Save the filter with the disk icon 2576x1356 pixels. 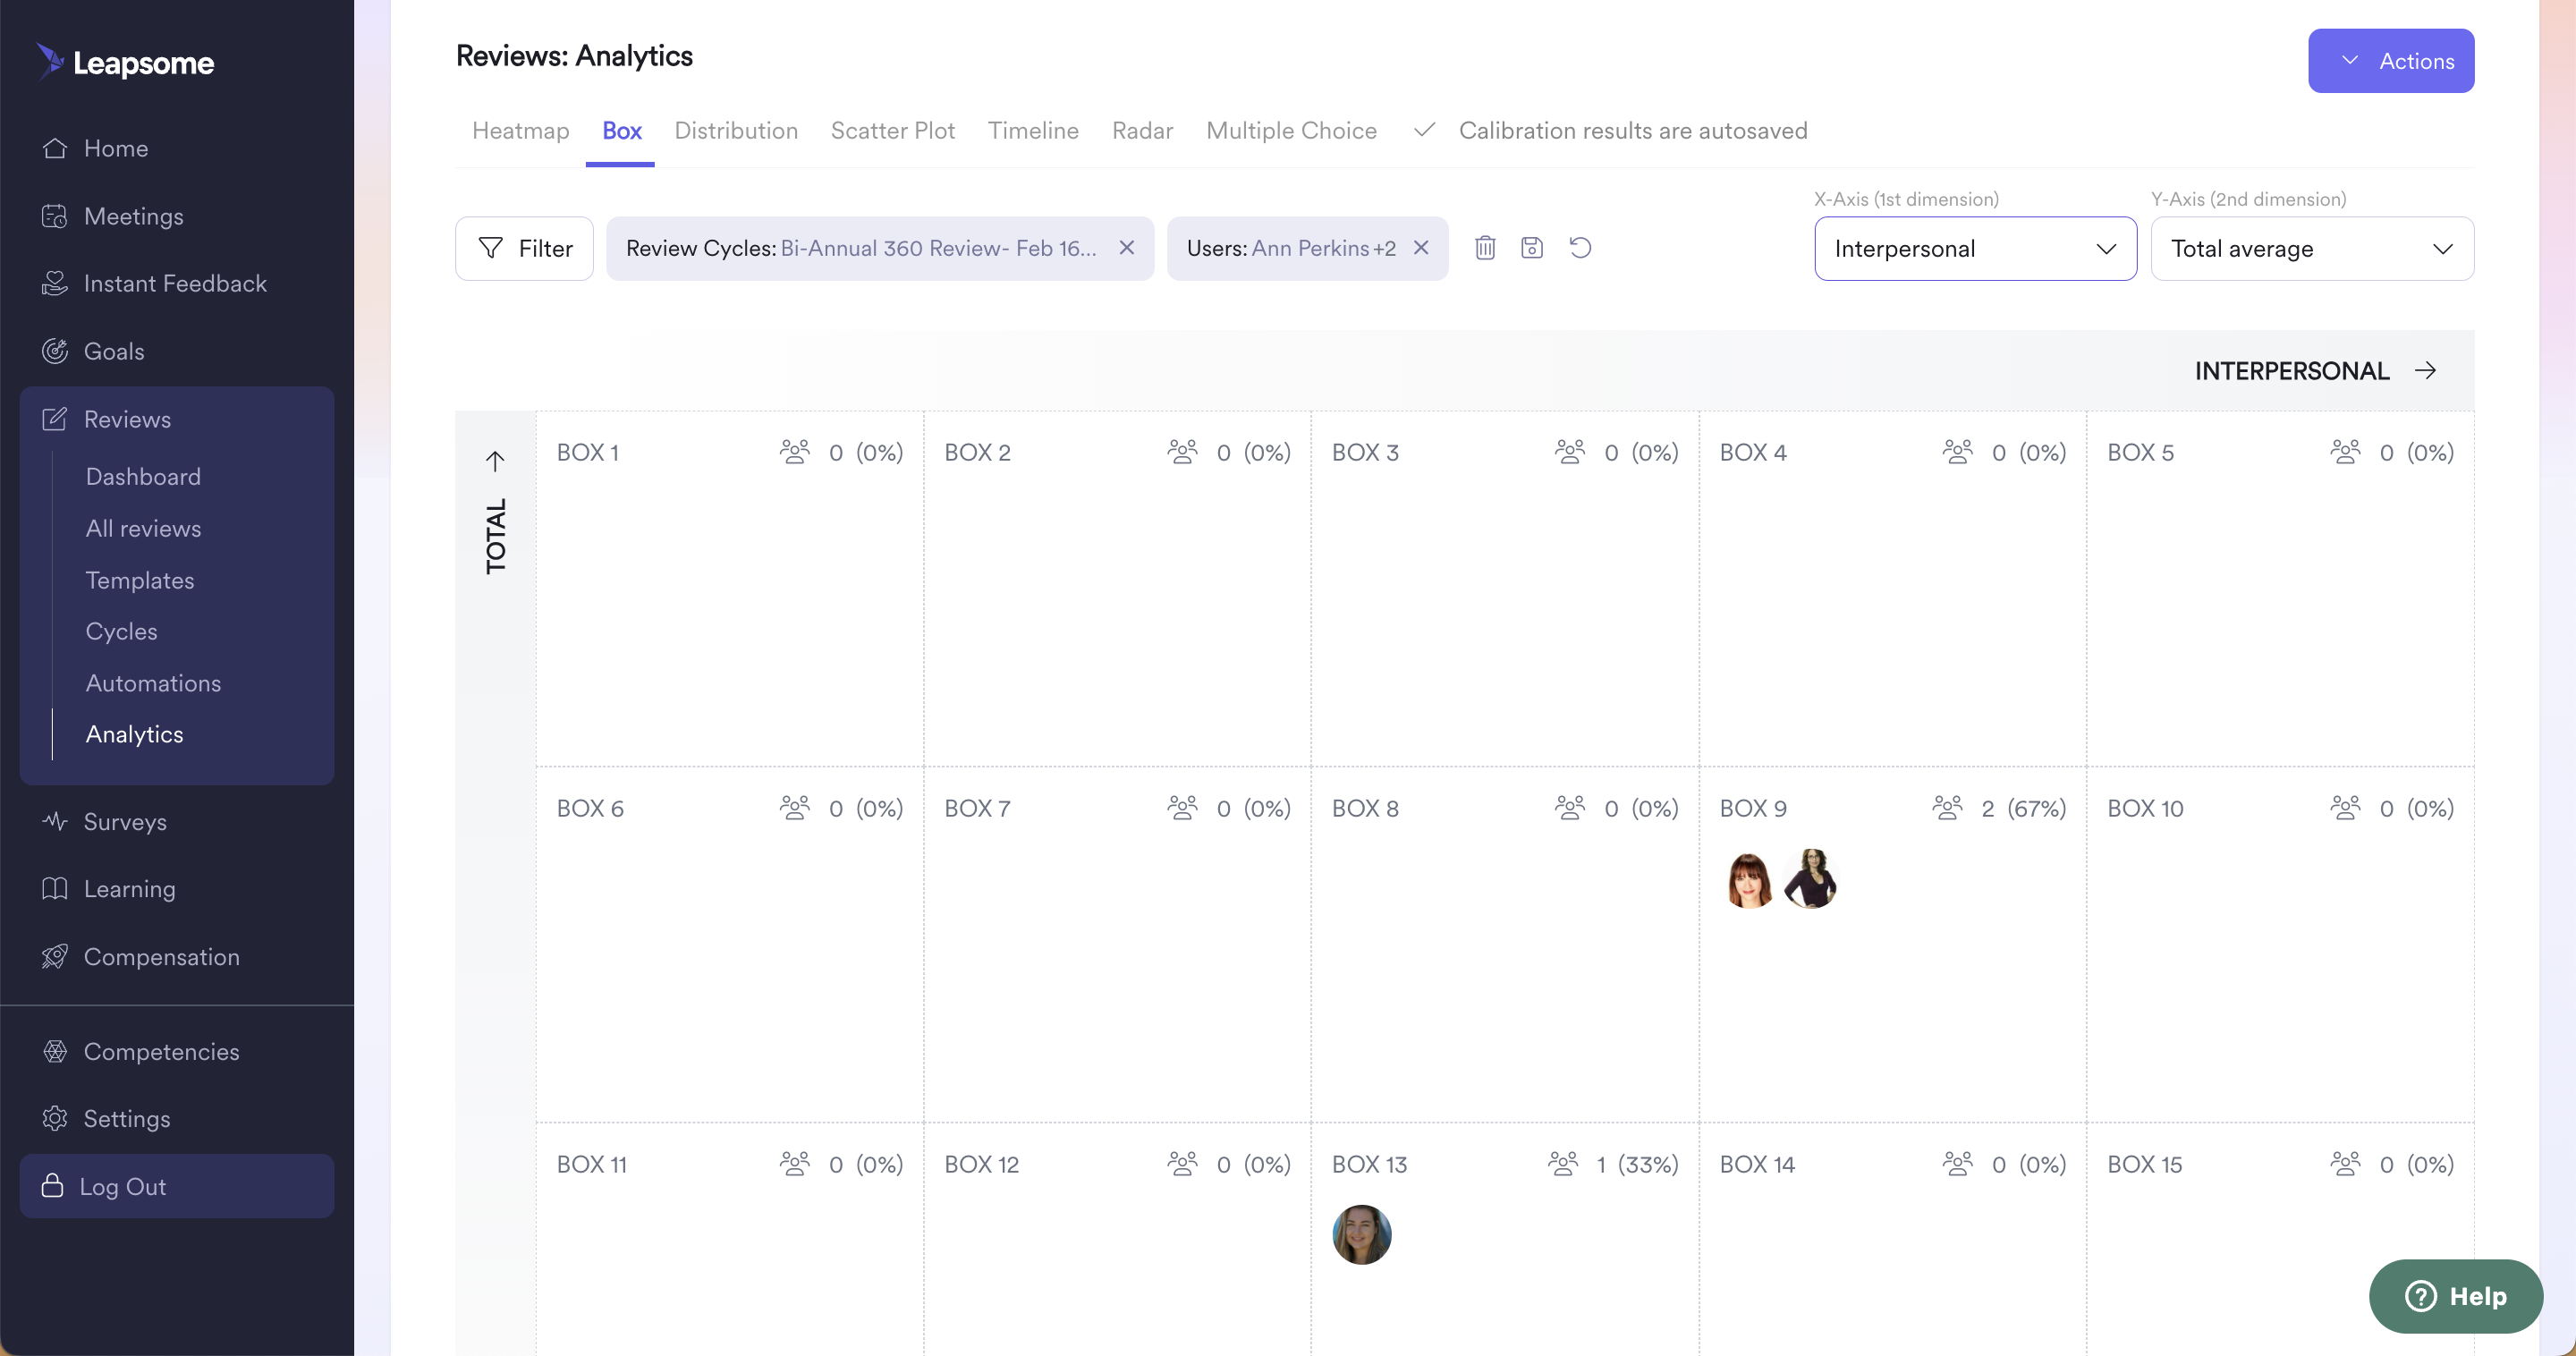click(x=1532, y=247)
